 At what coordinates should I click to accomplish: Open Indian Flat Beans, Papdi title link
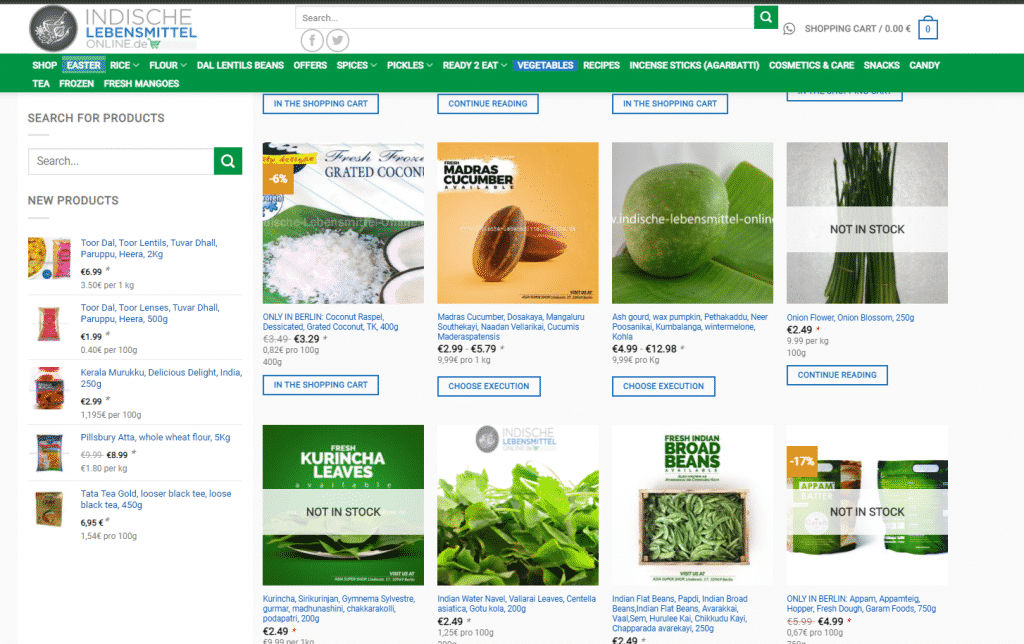(680, 613)
